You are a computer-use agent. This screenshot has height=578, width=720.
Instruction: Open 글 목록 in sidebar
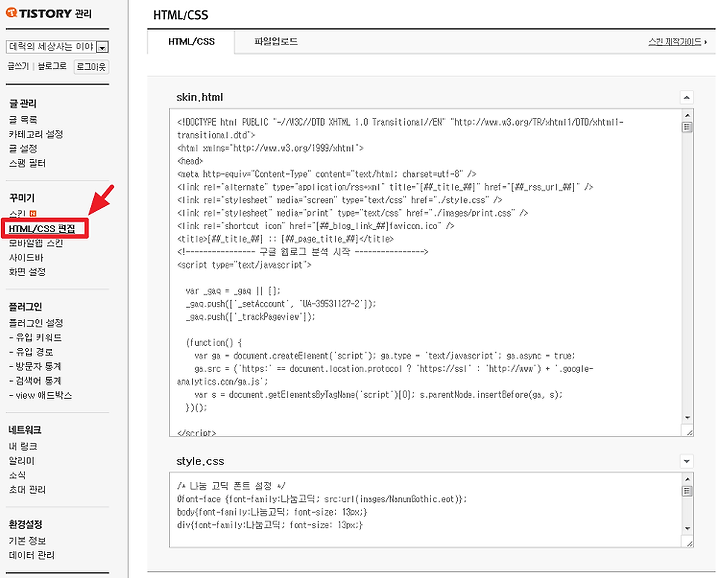point(23,119)
